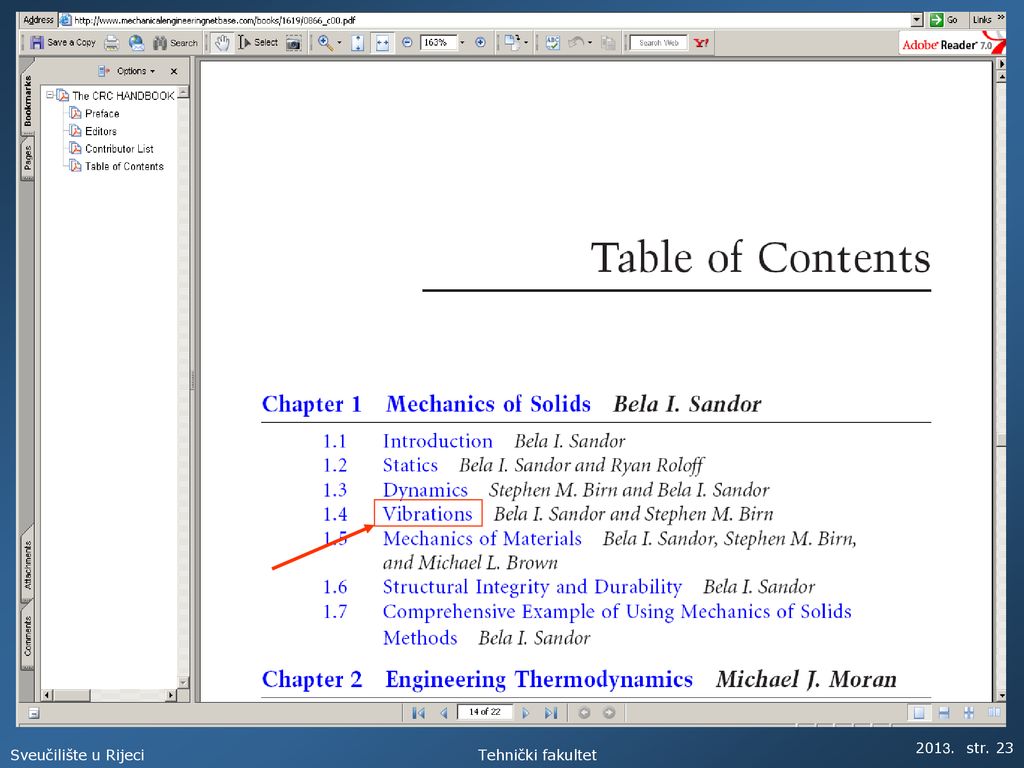Open the Zoom tool dropdown arrow
The height and width of the screenshot is (768, 1024).
pos(340,43)
